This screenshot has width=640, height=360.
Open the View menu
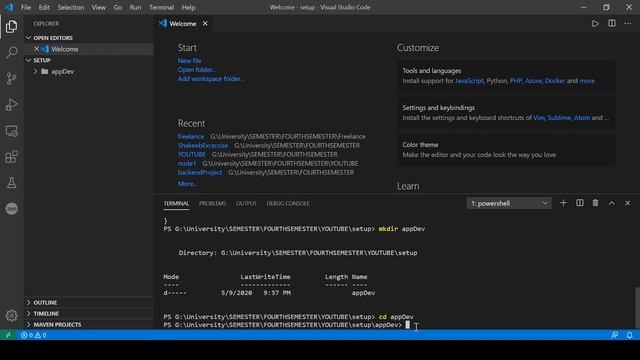[x=98, y=7]
